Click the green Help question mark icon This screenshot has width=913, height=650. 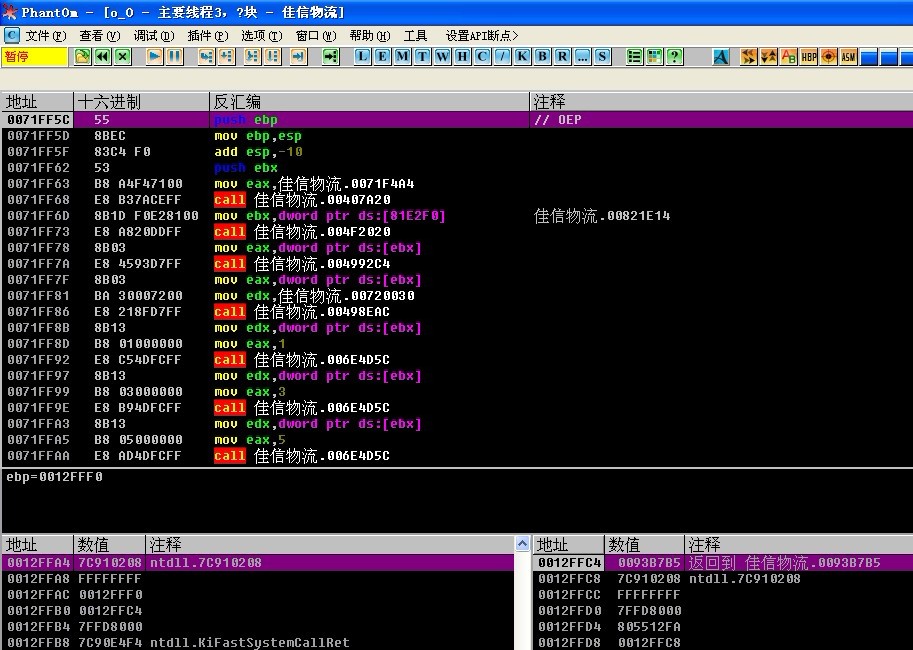674,56
